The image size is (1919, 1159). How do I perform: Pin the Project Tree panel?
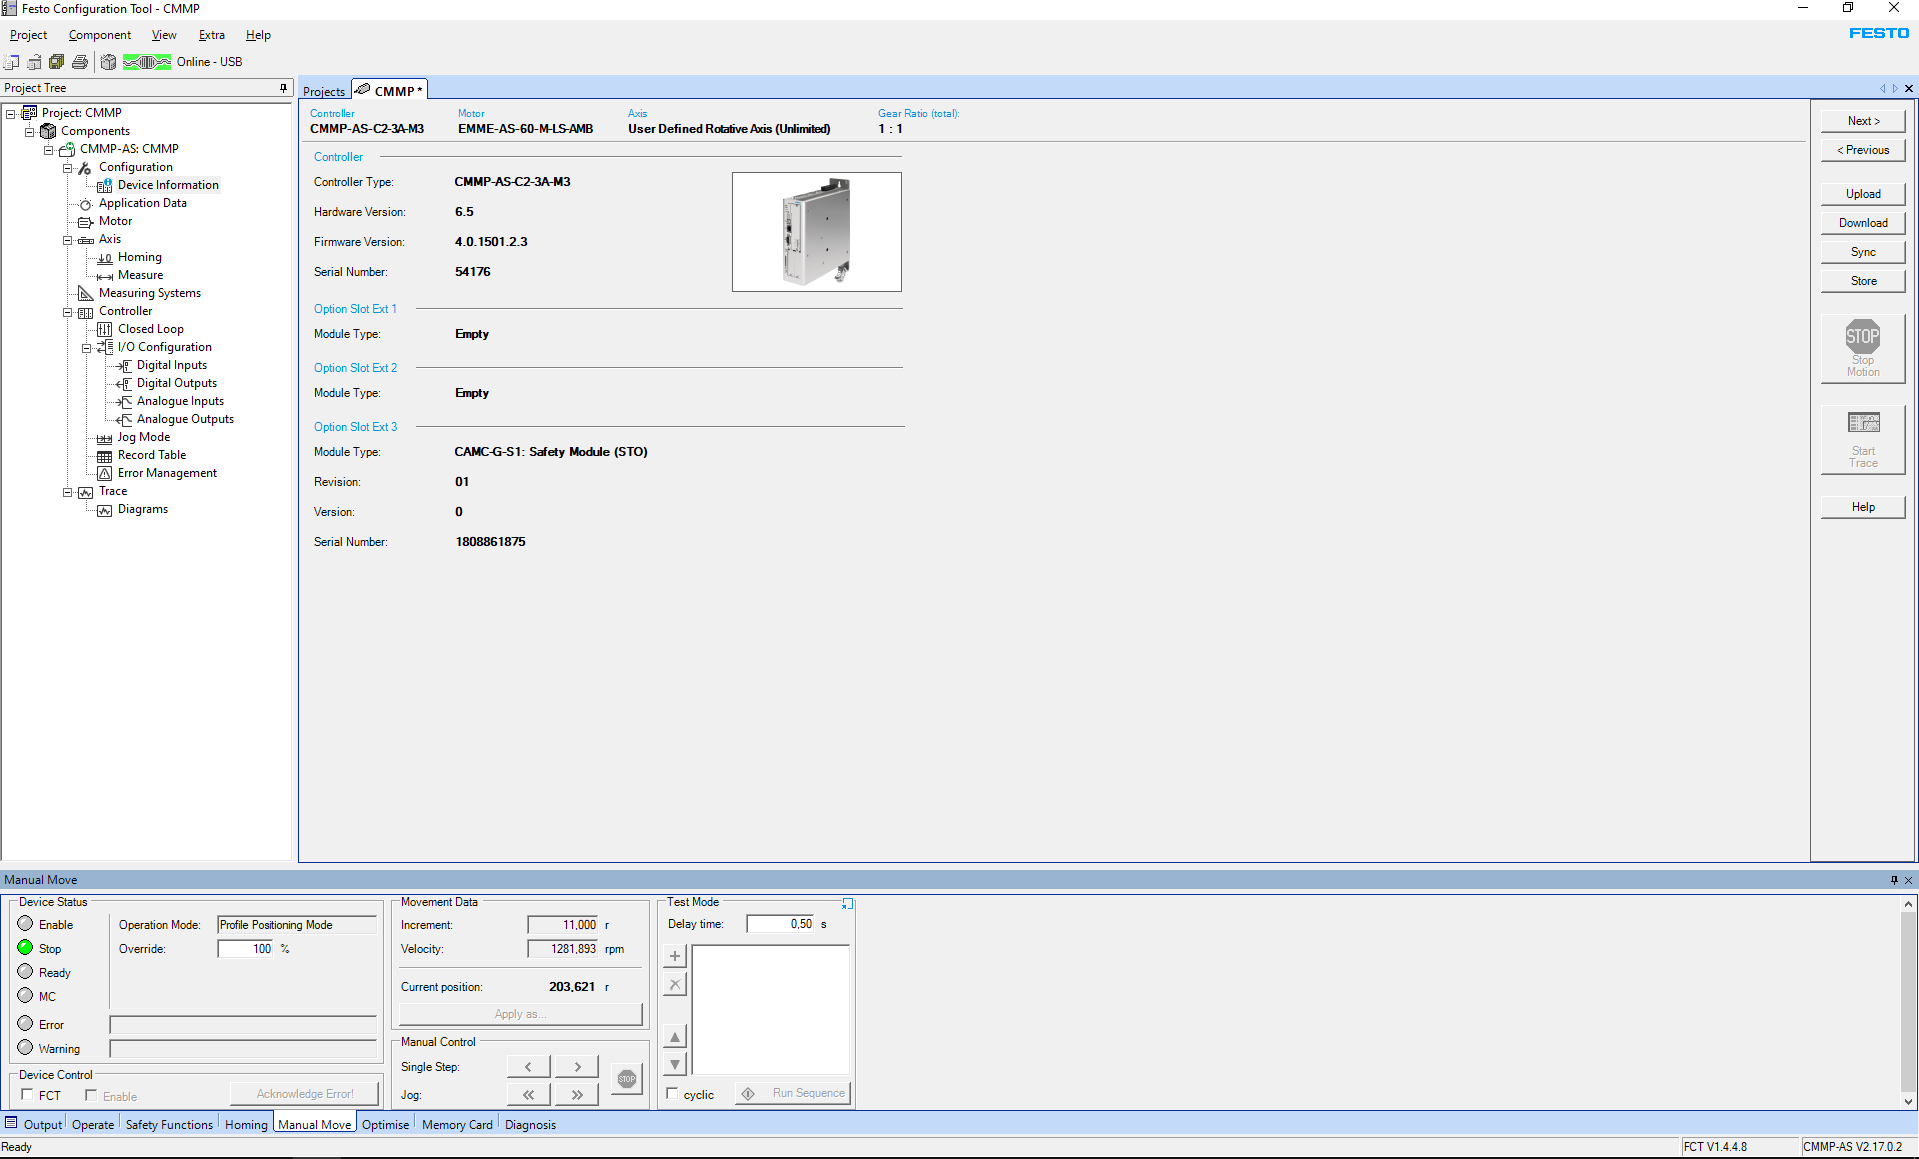pos(283,88)
